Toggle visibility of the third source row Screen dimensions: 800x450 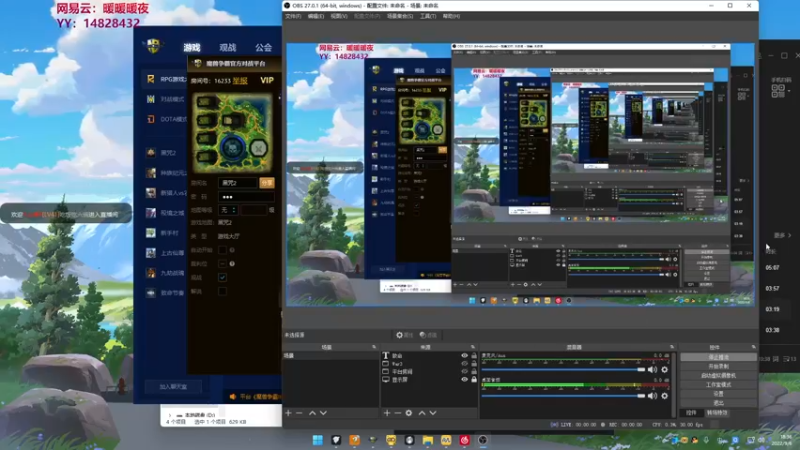[464, 371]
